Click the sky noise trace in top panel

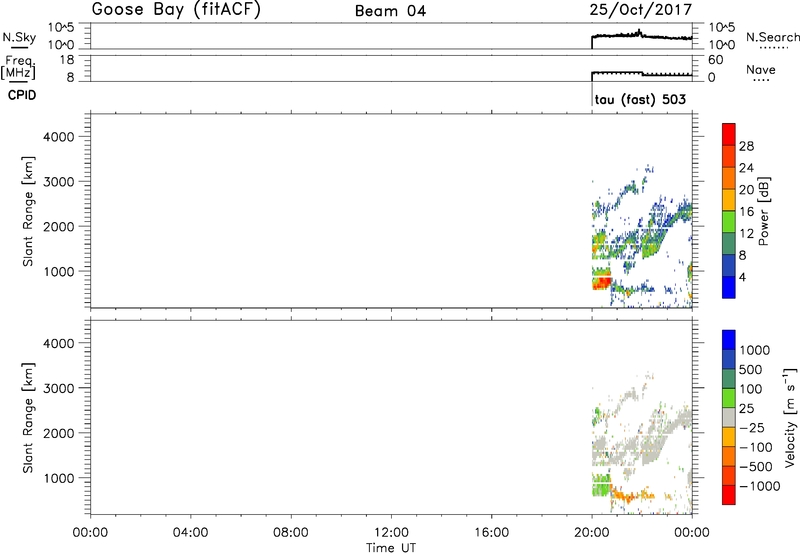tap(642, 36)
